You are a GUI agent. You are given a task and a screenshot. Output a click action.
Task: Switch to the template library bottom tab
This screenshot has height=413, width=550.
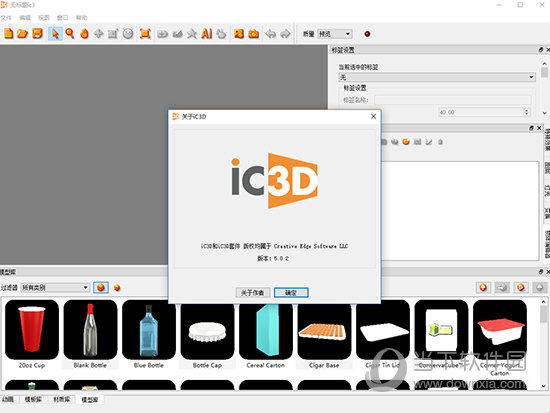pos(33,399)
